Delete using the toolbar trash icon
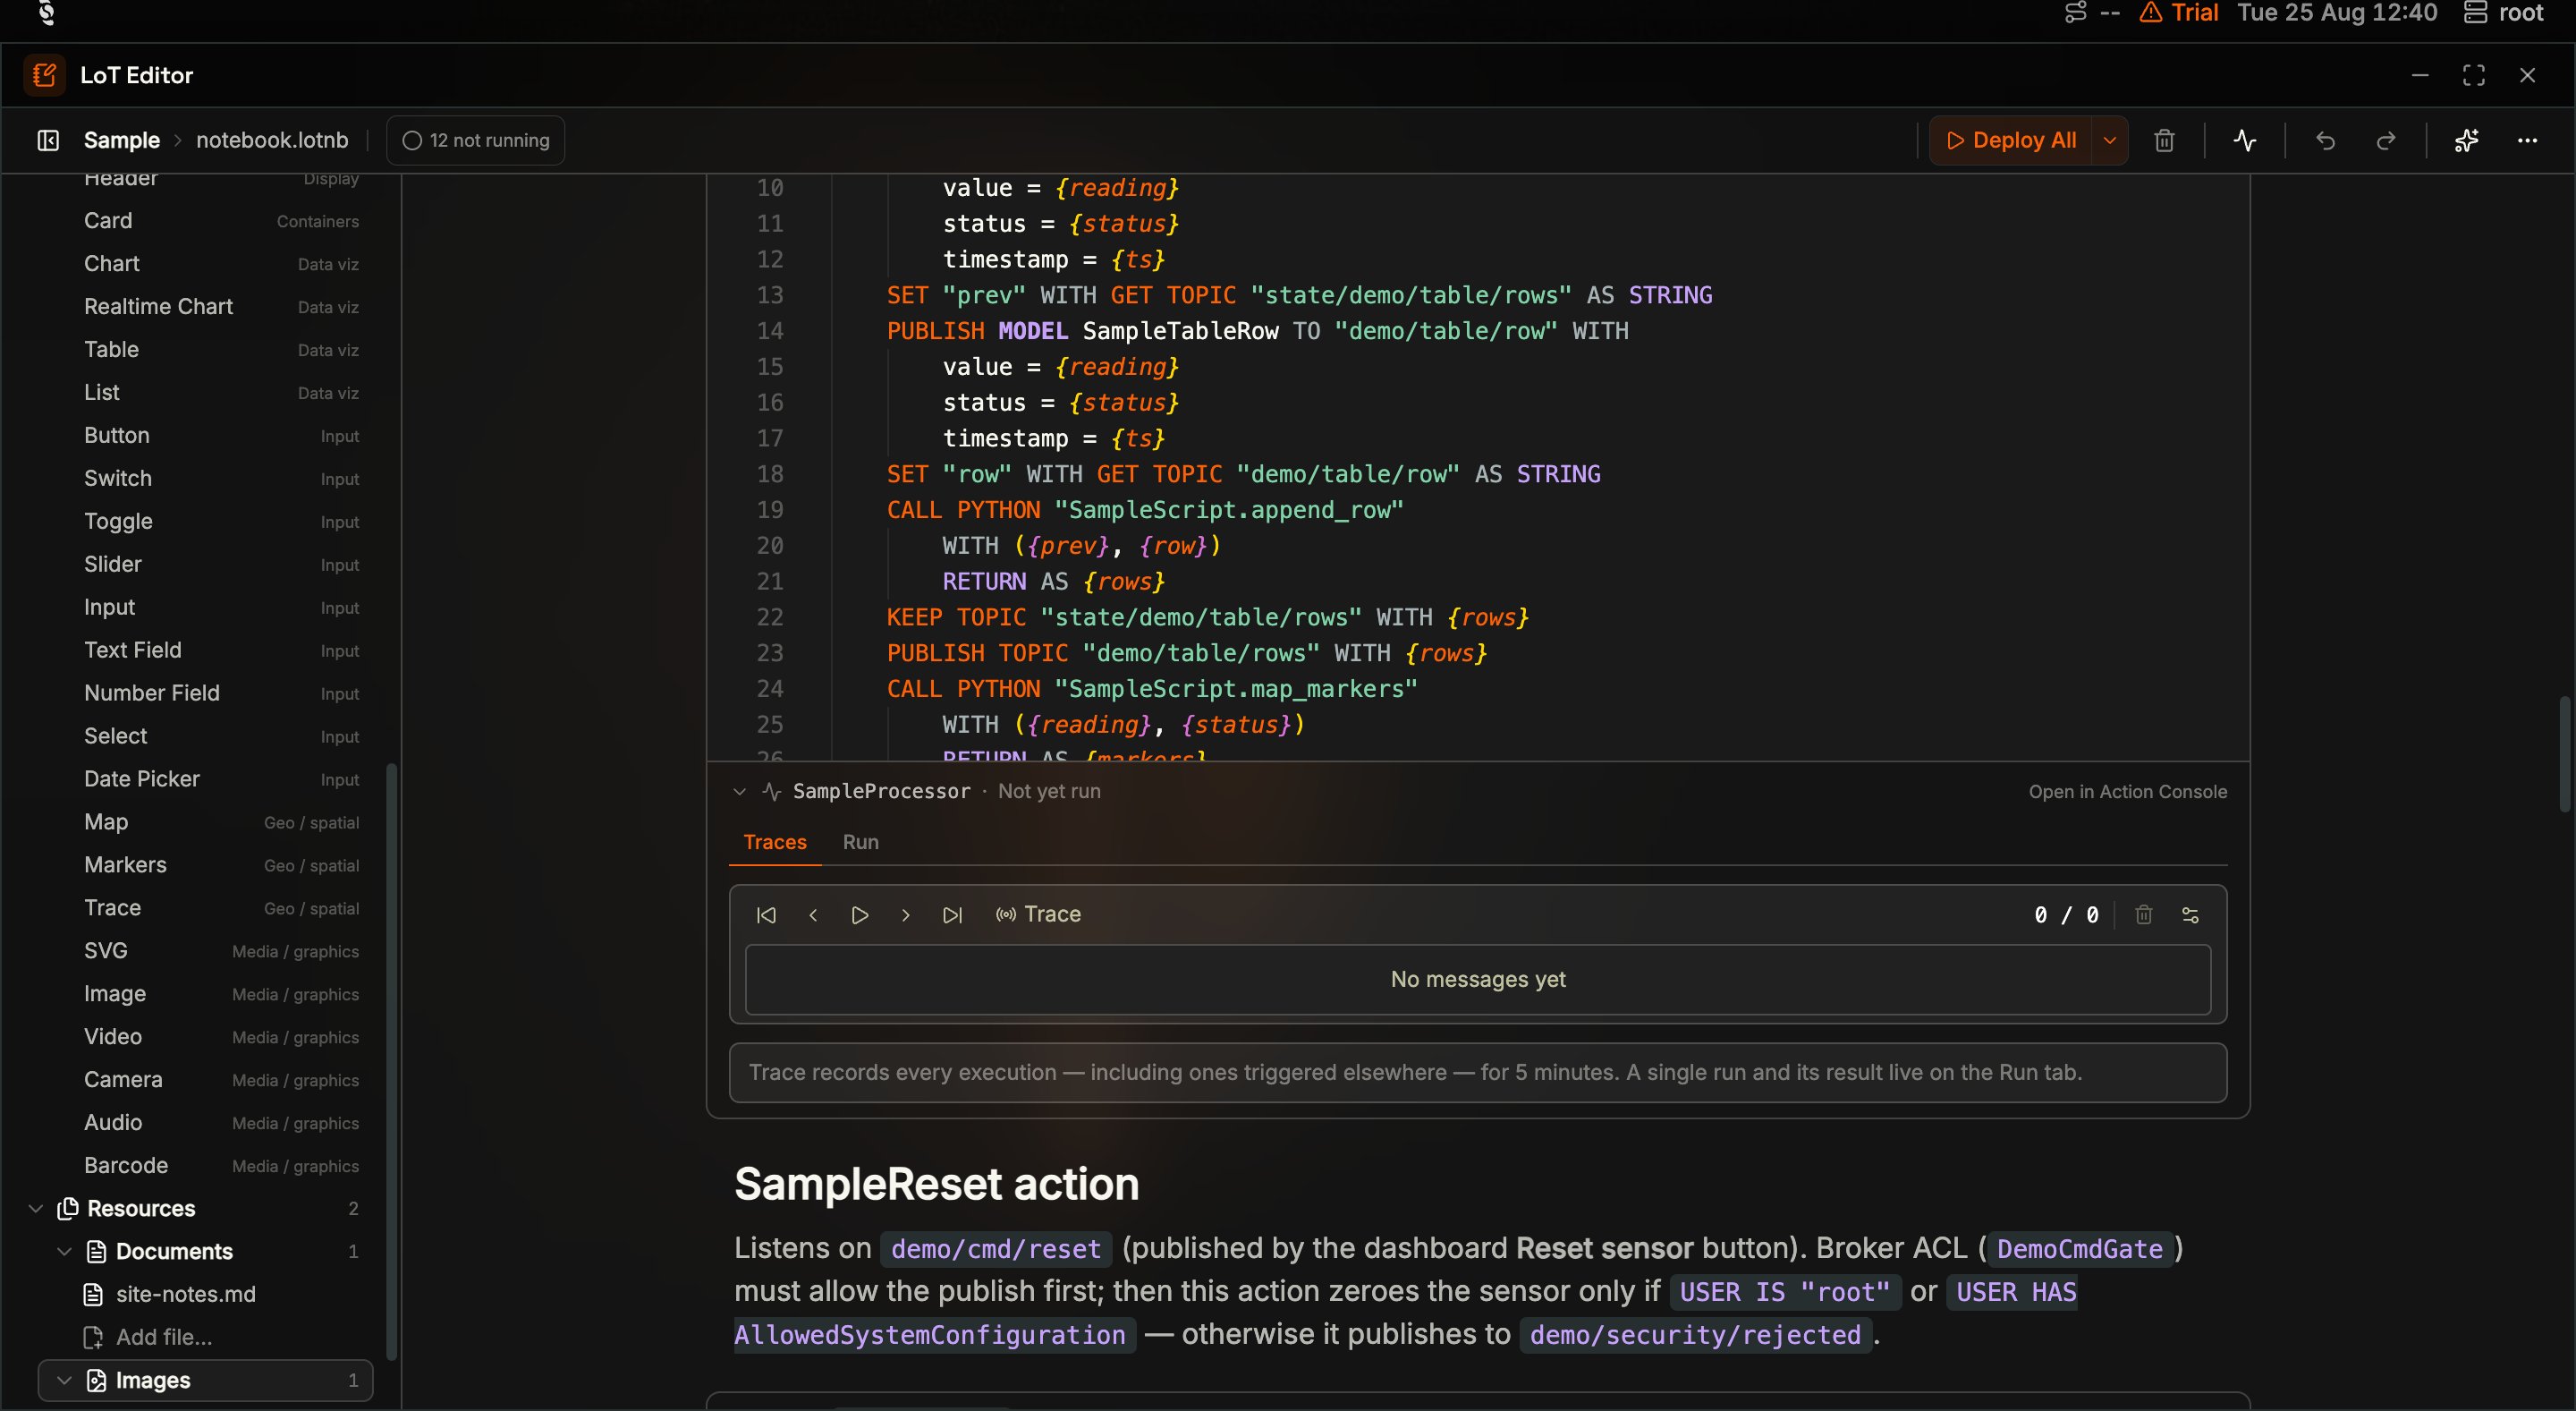Image resolution: width=2576 pixels, height=1411 pixels. point(2164,140)
